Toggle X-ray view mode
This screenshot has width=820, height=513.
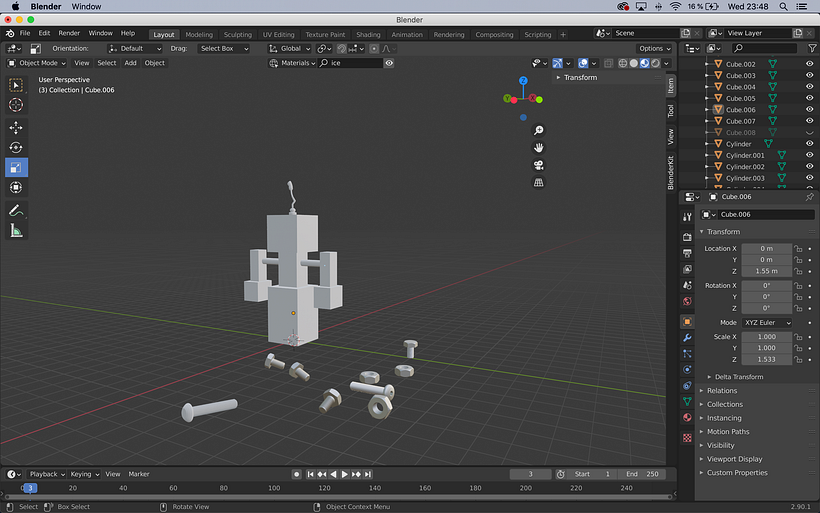608,63
